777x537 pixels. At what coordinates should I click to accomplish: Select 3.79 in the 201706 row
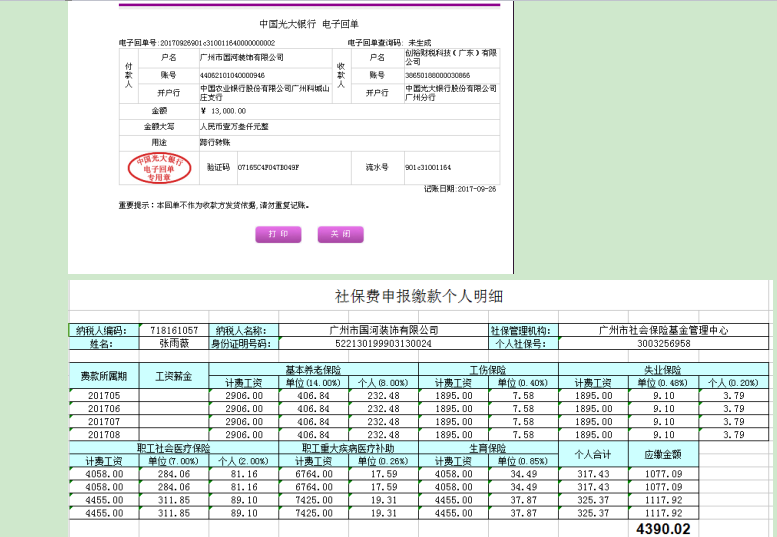point(733,408)
